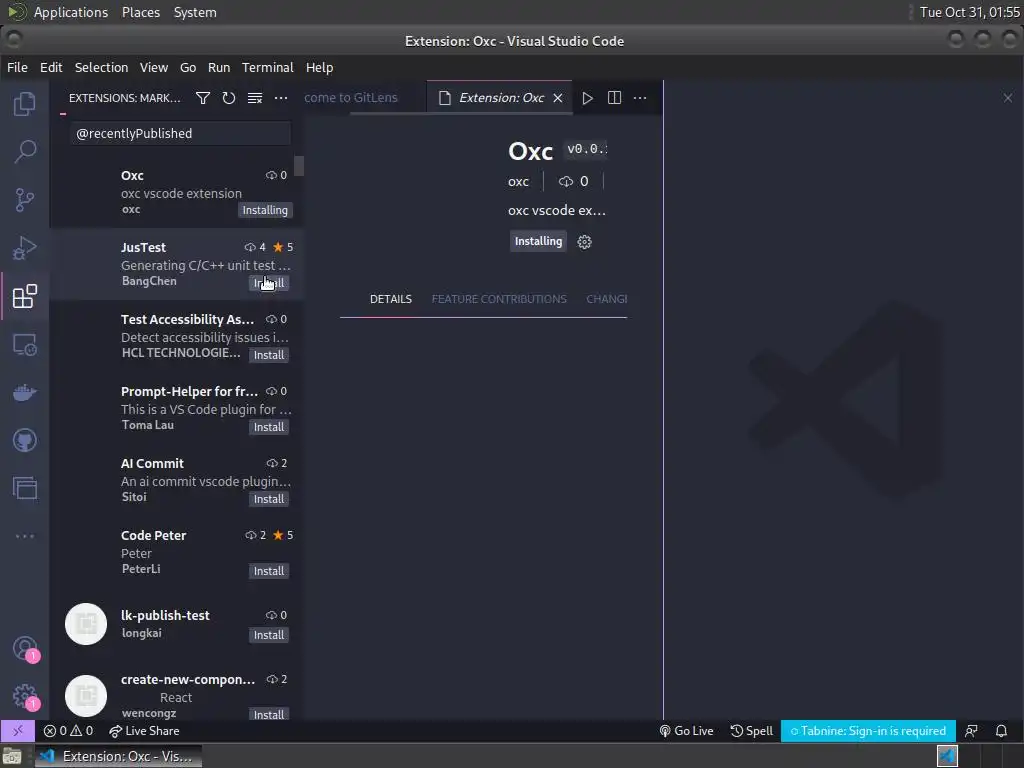Open Accounts icon with badge
This screenshot has height=768, width=1024.
coord(25,648)
